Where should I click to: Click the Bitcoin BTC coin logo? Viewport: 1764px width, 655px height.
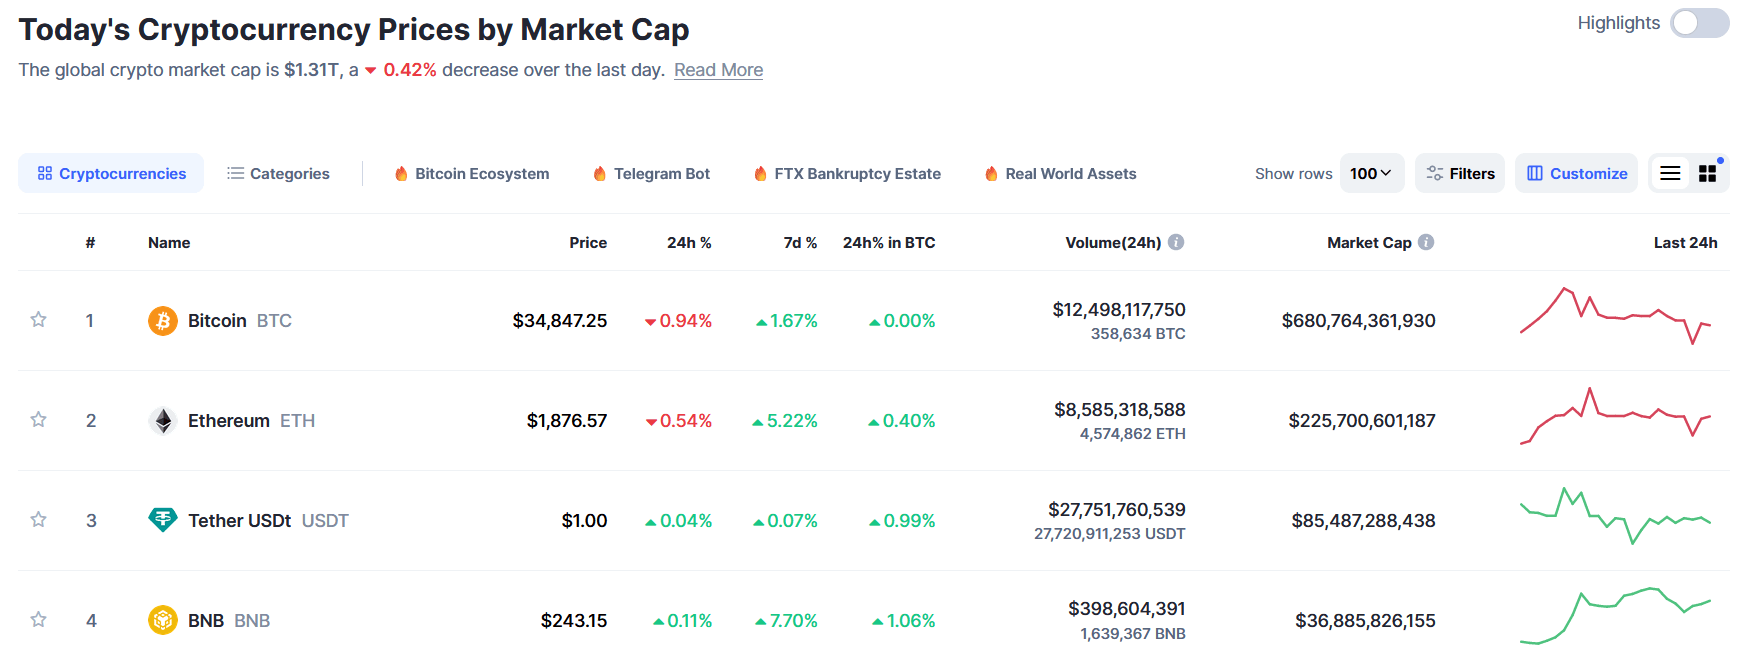coord(162,320)
